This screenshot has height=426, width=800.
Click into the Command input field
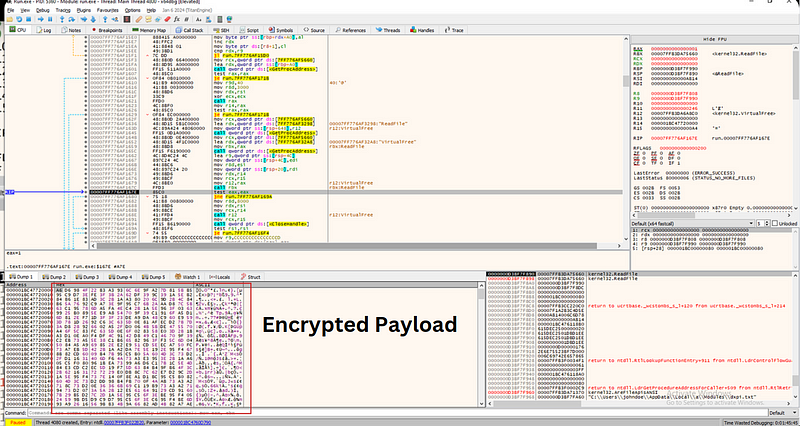tap(397, 413)
